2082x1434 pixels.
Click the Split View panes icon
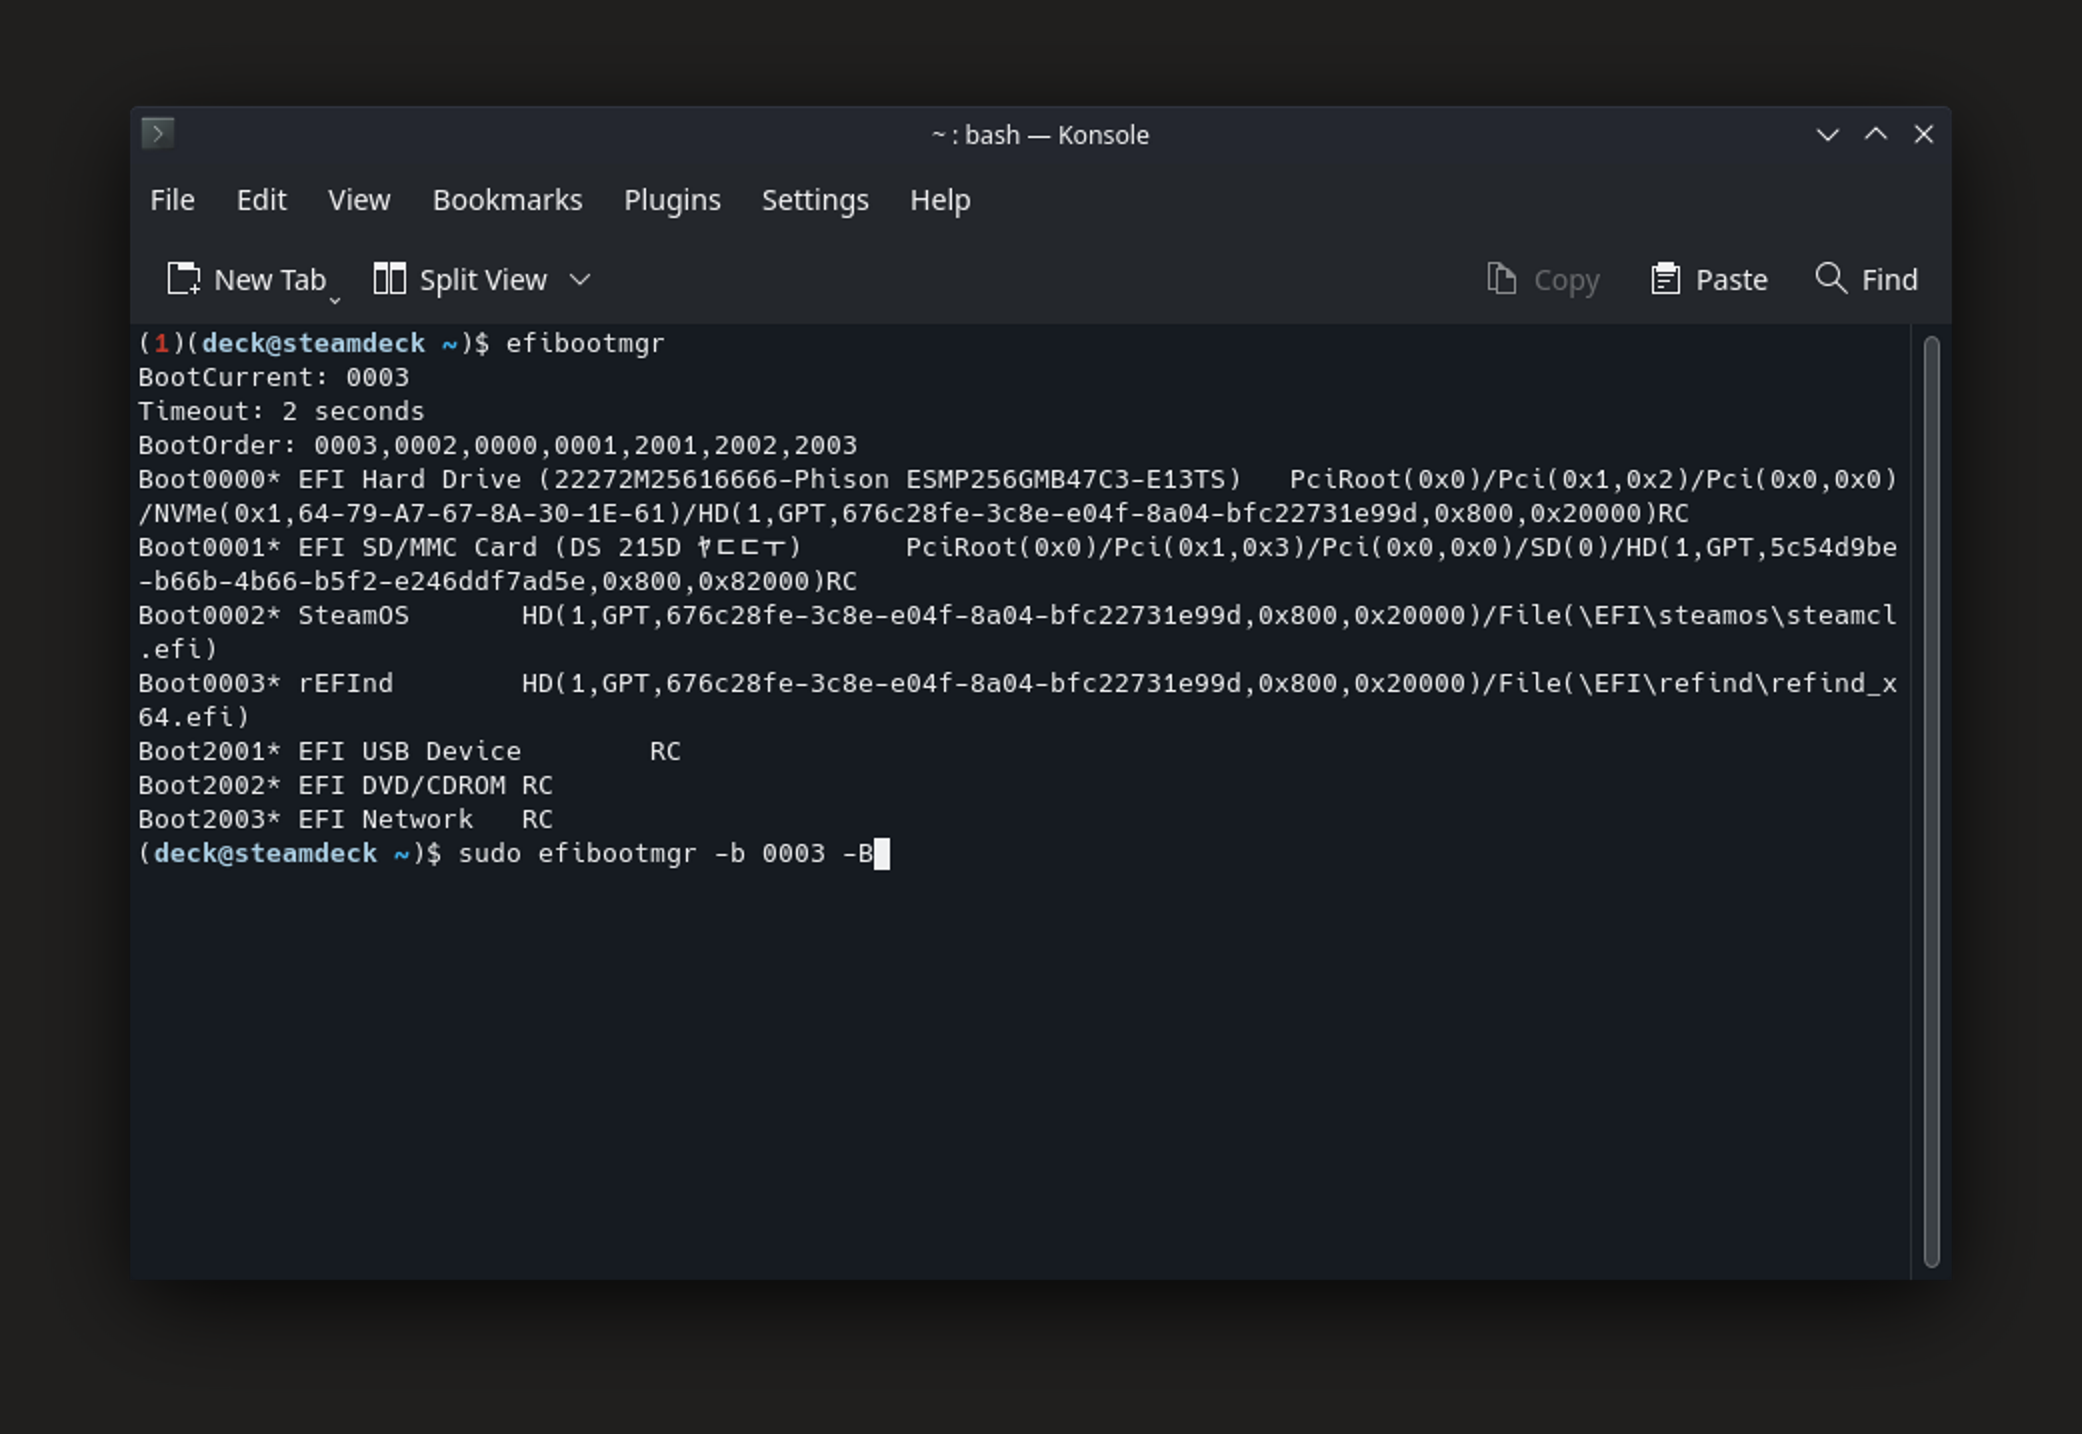click(x=389, y=279)
